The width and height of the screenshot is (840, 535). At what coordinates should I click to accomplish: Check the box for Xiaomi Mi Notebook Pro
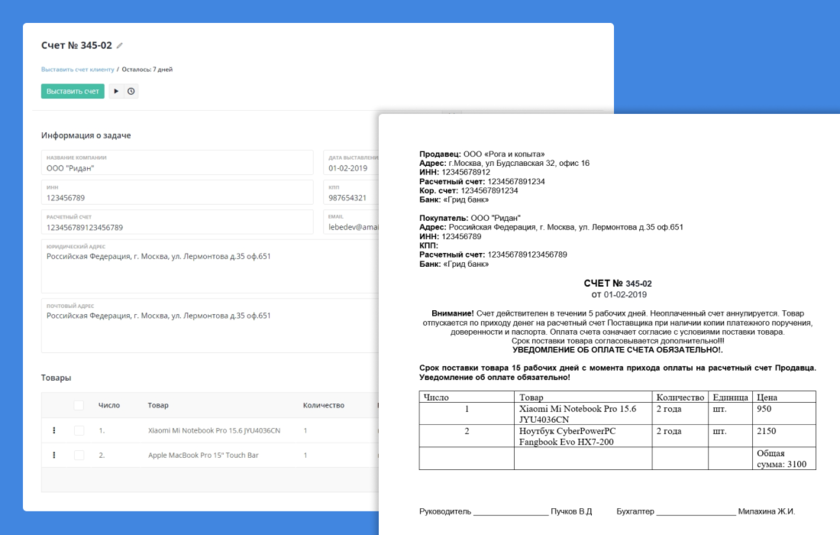tap(80, 430)
